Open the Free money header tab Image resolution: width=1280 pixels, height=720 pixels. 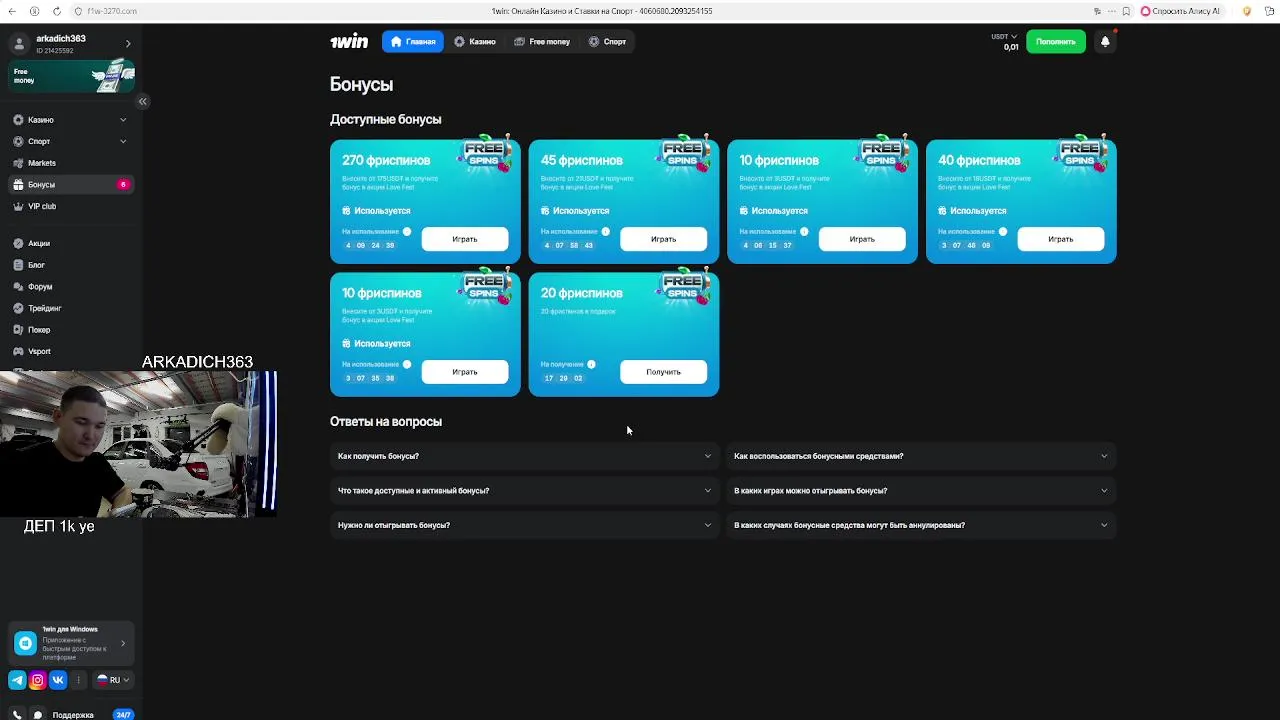pos(542,42)
